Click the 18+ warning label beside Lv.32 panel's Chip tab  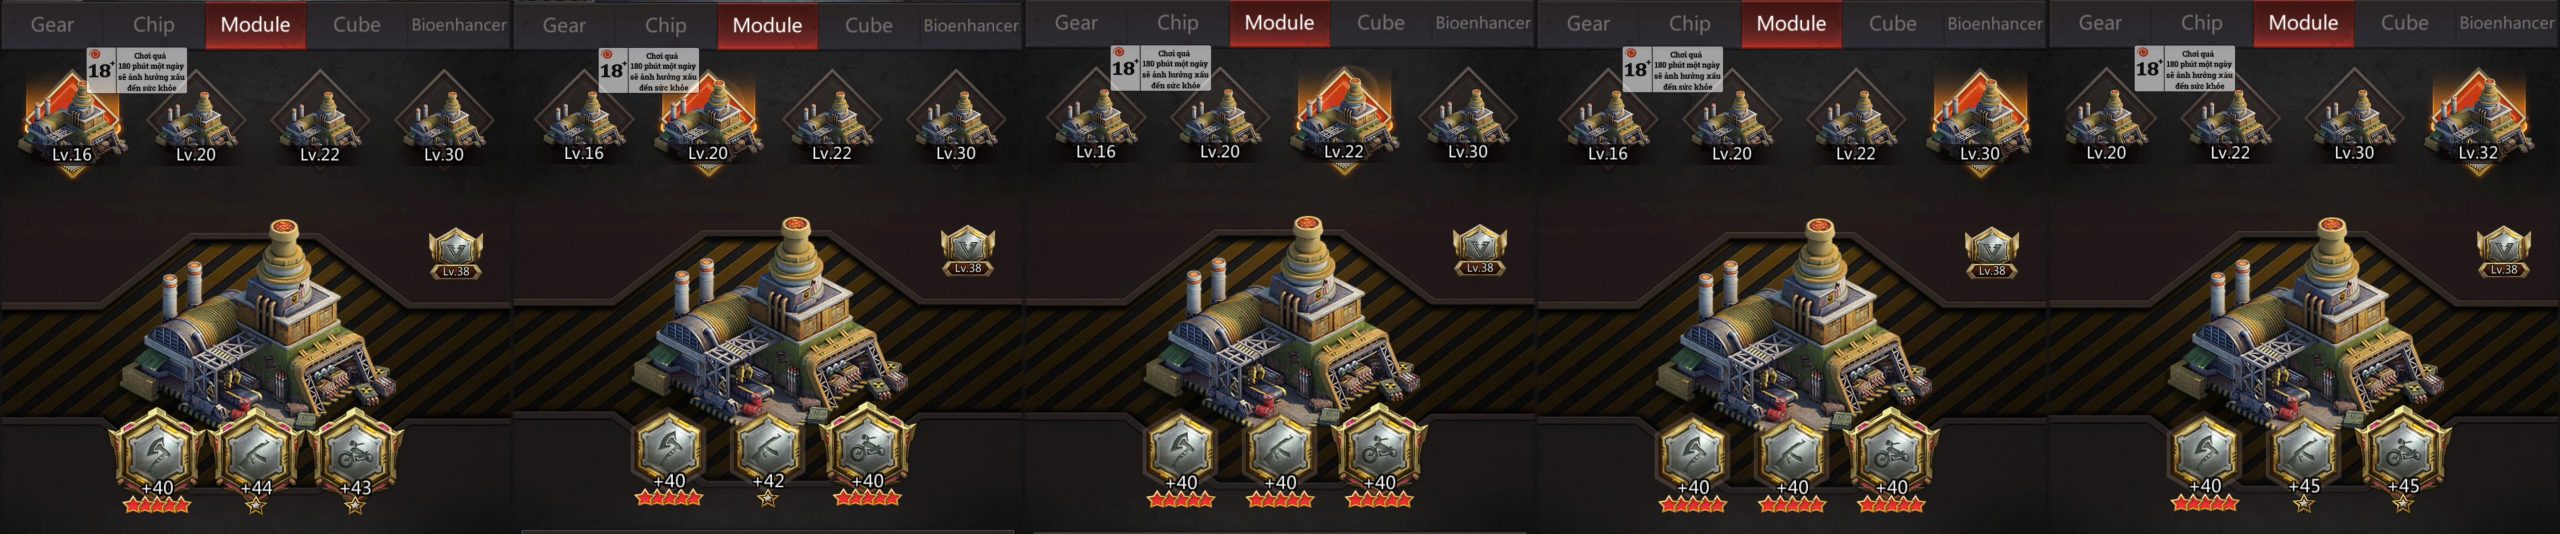coord(2184,69)
